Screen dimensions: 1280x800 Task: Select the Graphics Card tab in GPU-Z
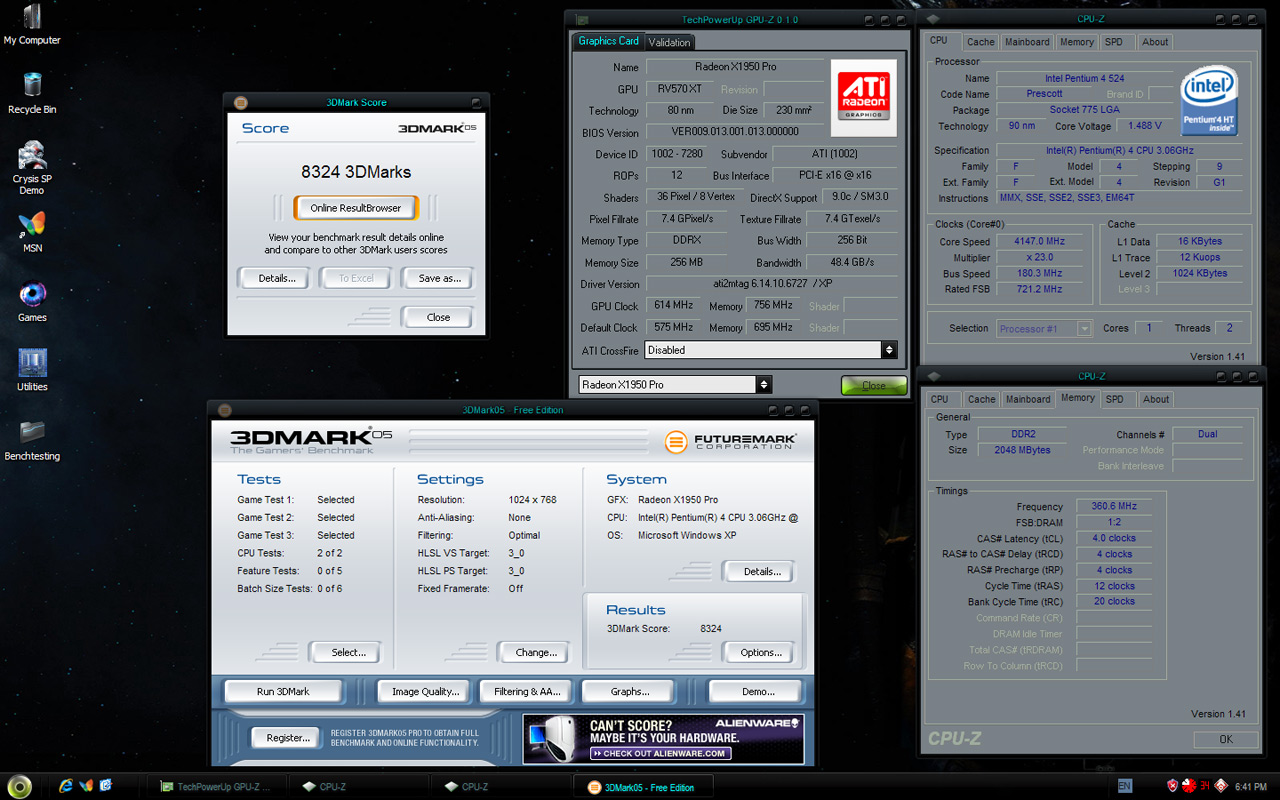coord(608,41)
